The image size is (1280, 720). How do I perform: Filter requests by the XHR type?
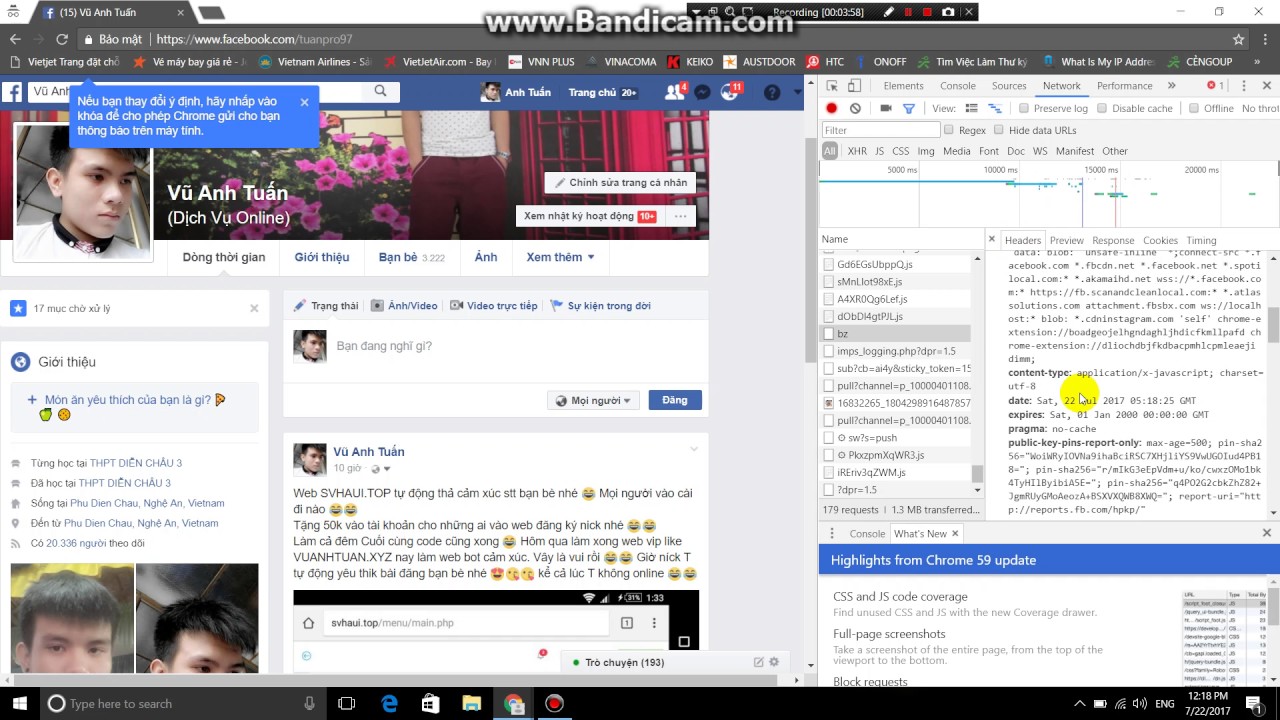tap(857, 151)
